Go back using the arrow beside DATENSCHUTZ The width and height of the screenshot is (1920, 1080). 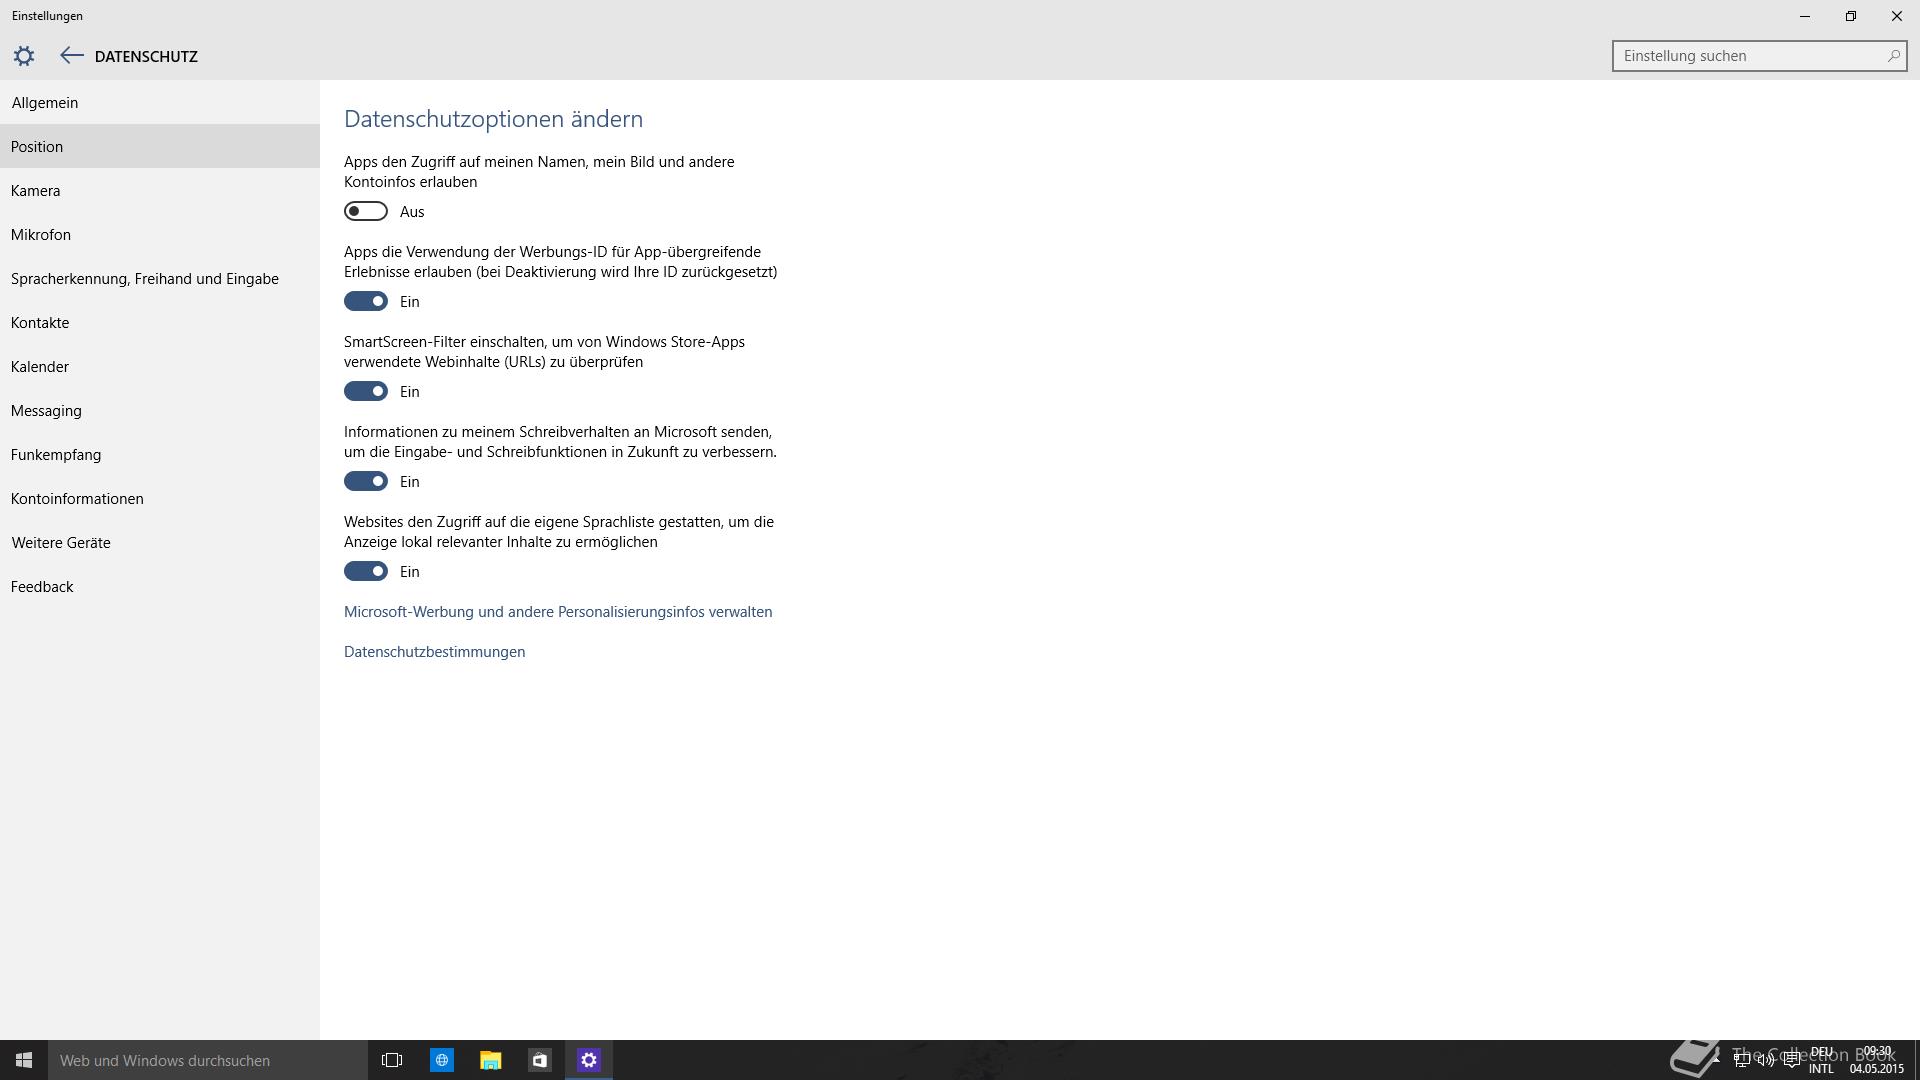click(x=71, y=56)
